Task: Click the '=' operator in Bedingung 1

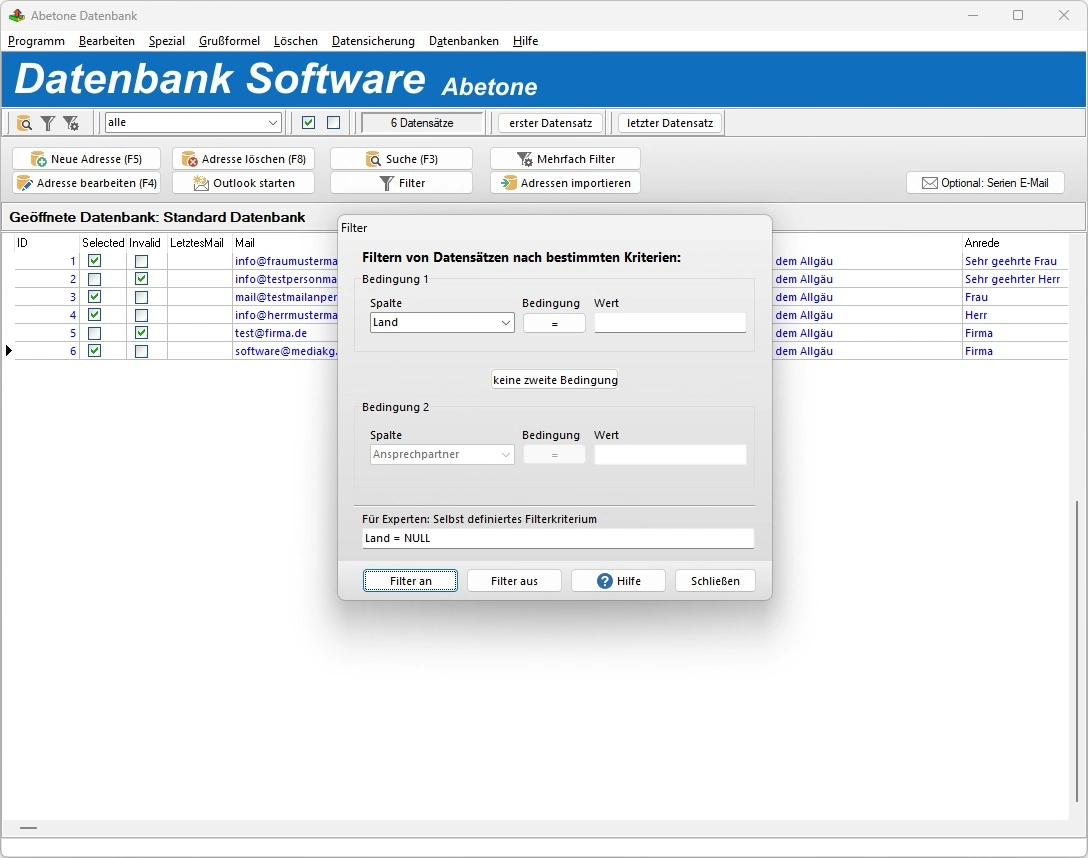Action: pos(554,323)
